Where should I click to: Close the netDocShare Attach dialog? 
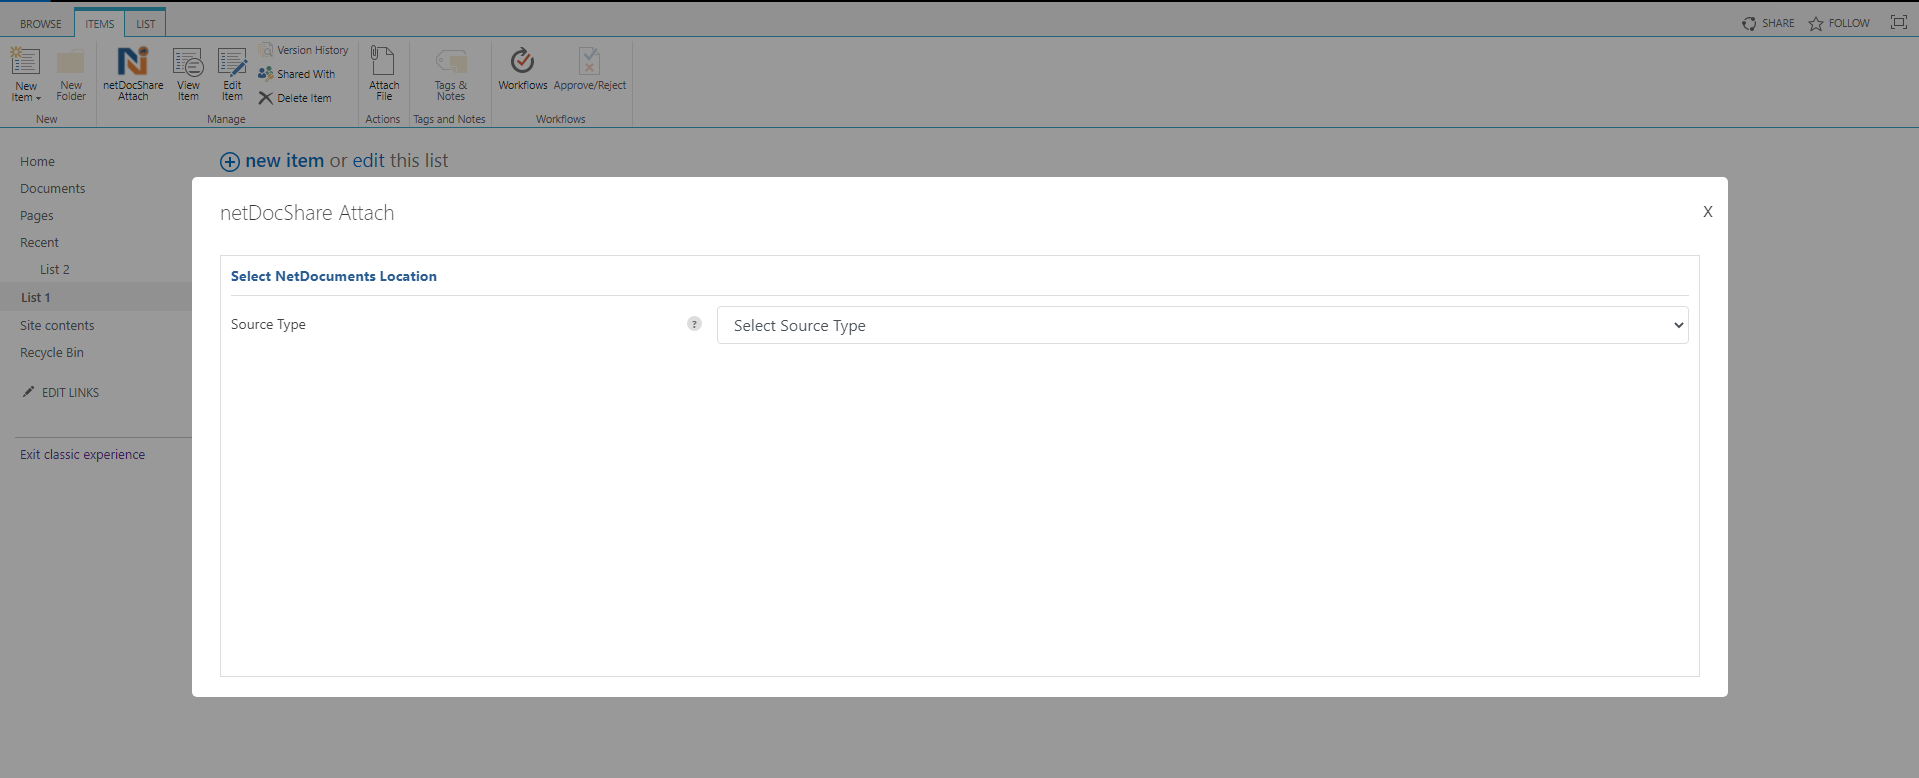[x=1708, y=212]
